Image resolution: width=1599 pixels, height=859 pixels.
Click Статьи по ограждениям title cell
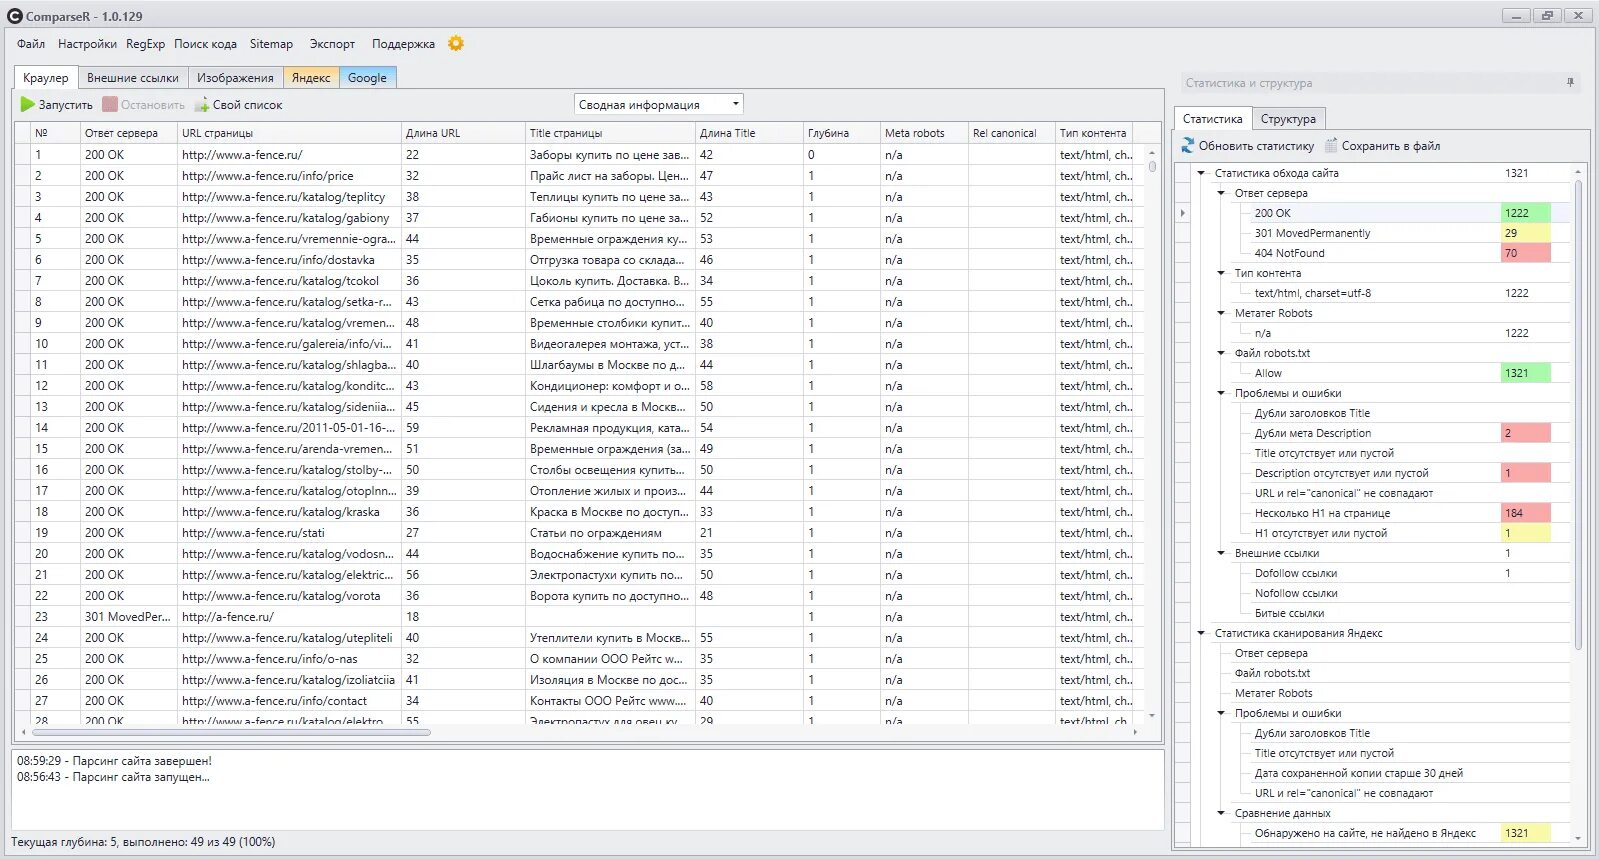coord(610,533)
